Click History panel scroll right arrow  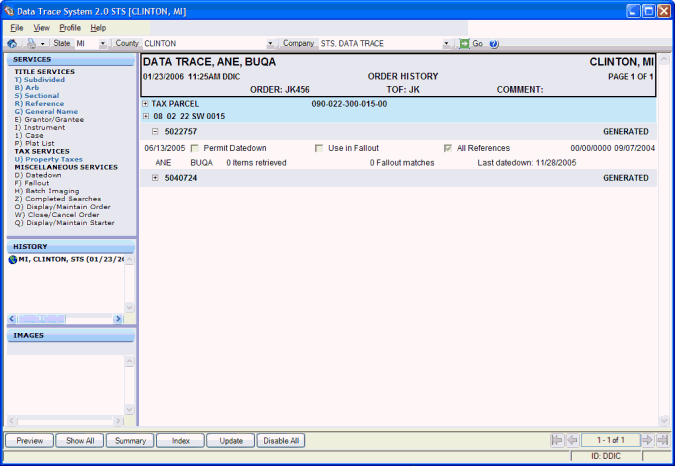[118, 319]
